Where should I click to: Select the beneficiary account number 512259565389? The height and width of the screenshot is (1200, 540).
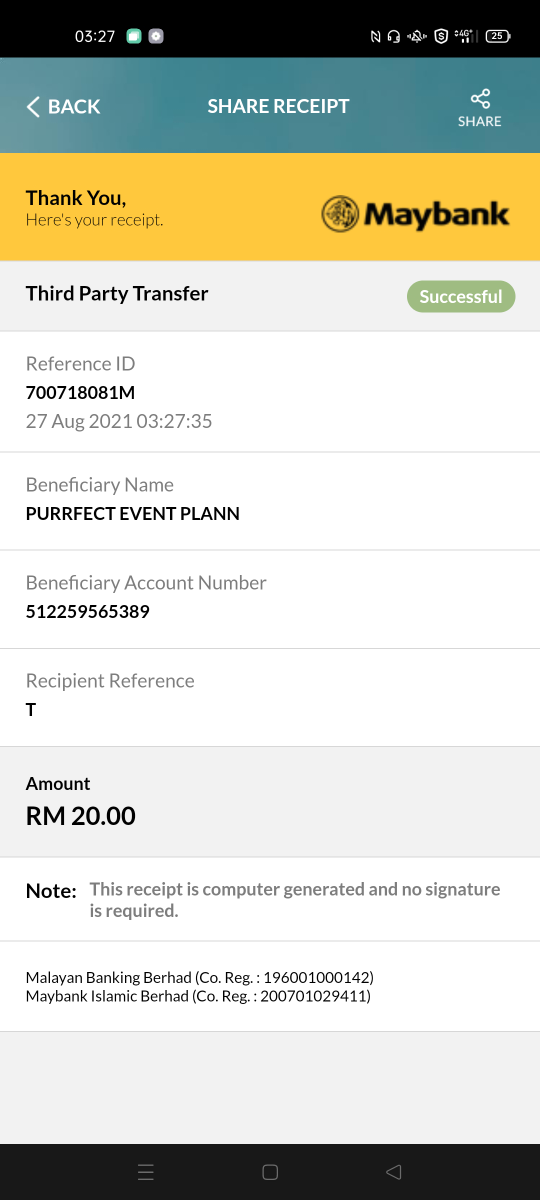tap(88, 611)
